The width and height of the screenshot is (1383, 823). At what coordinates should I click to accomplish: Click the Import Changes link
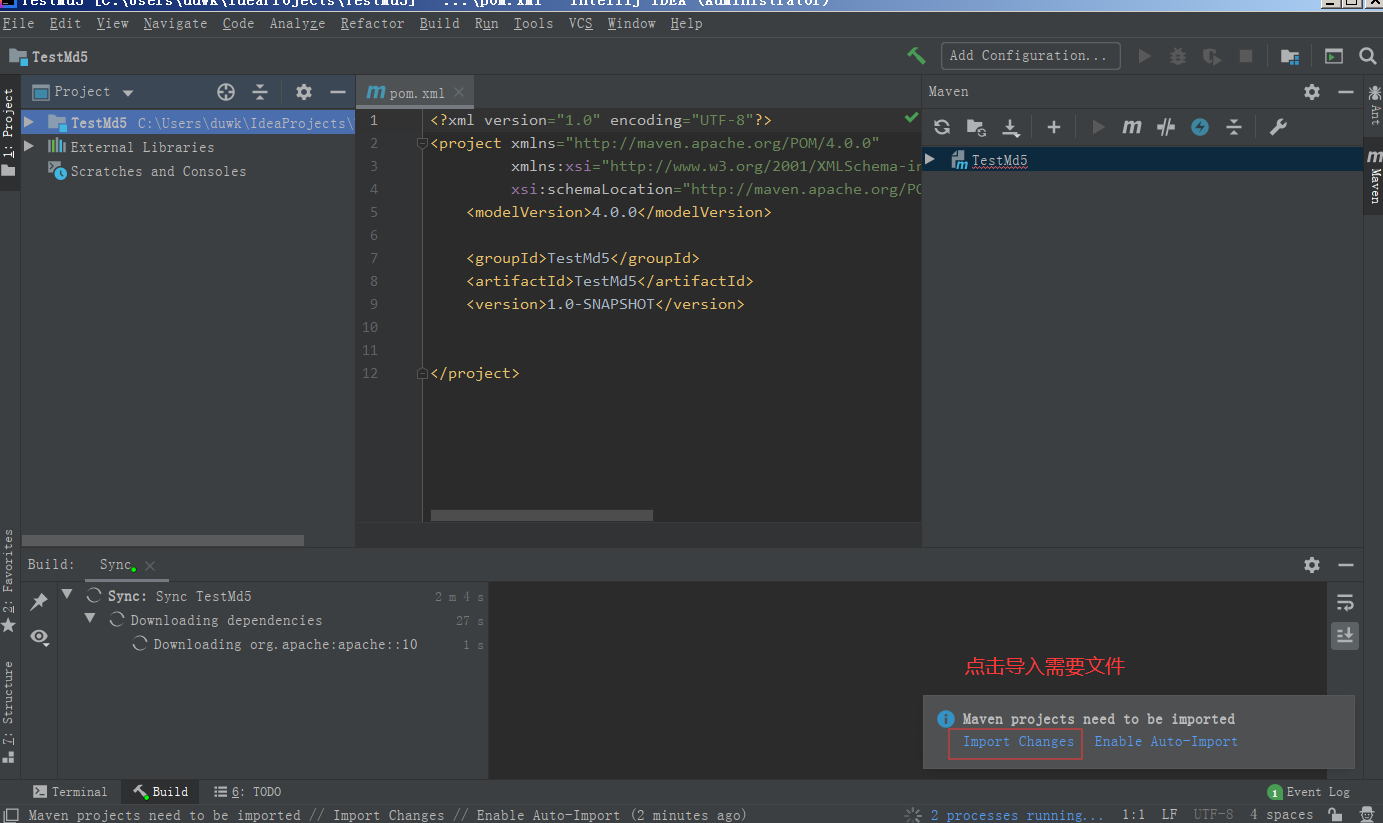[1018, 741]
